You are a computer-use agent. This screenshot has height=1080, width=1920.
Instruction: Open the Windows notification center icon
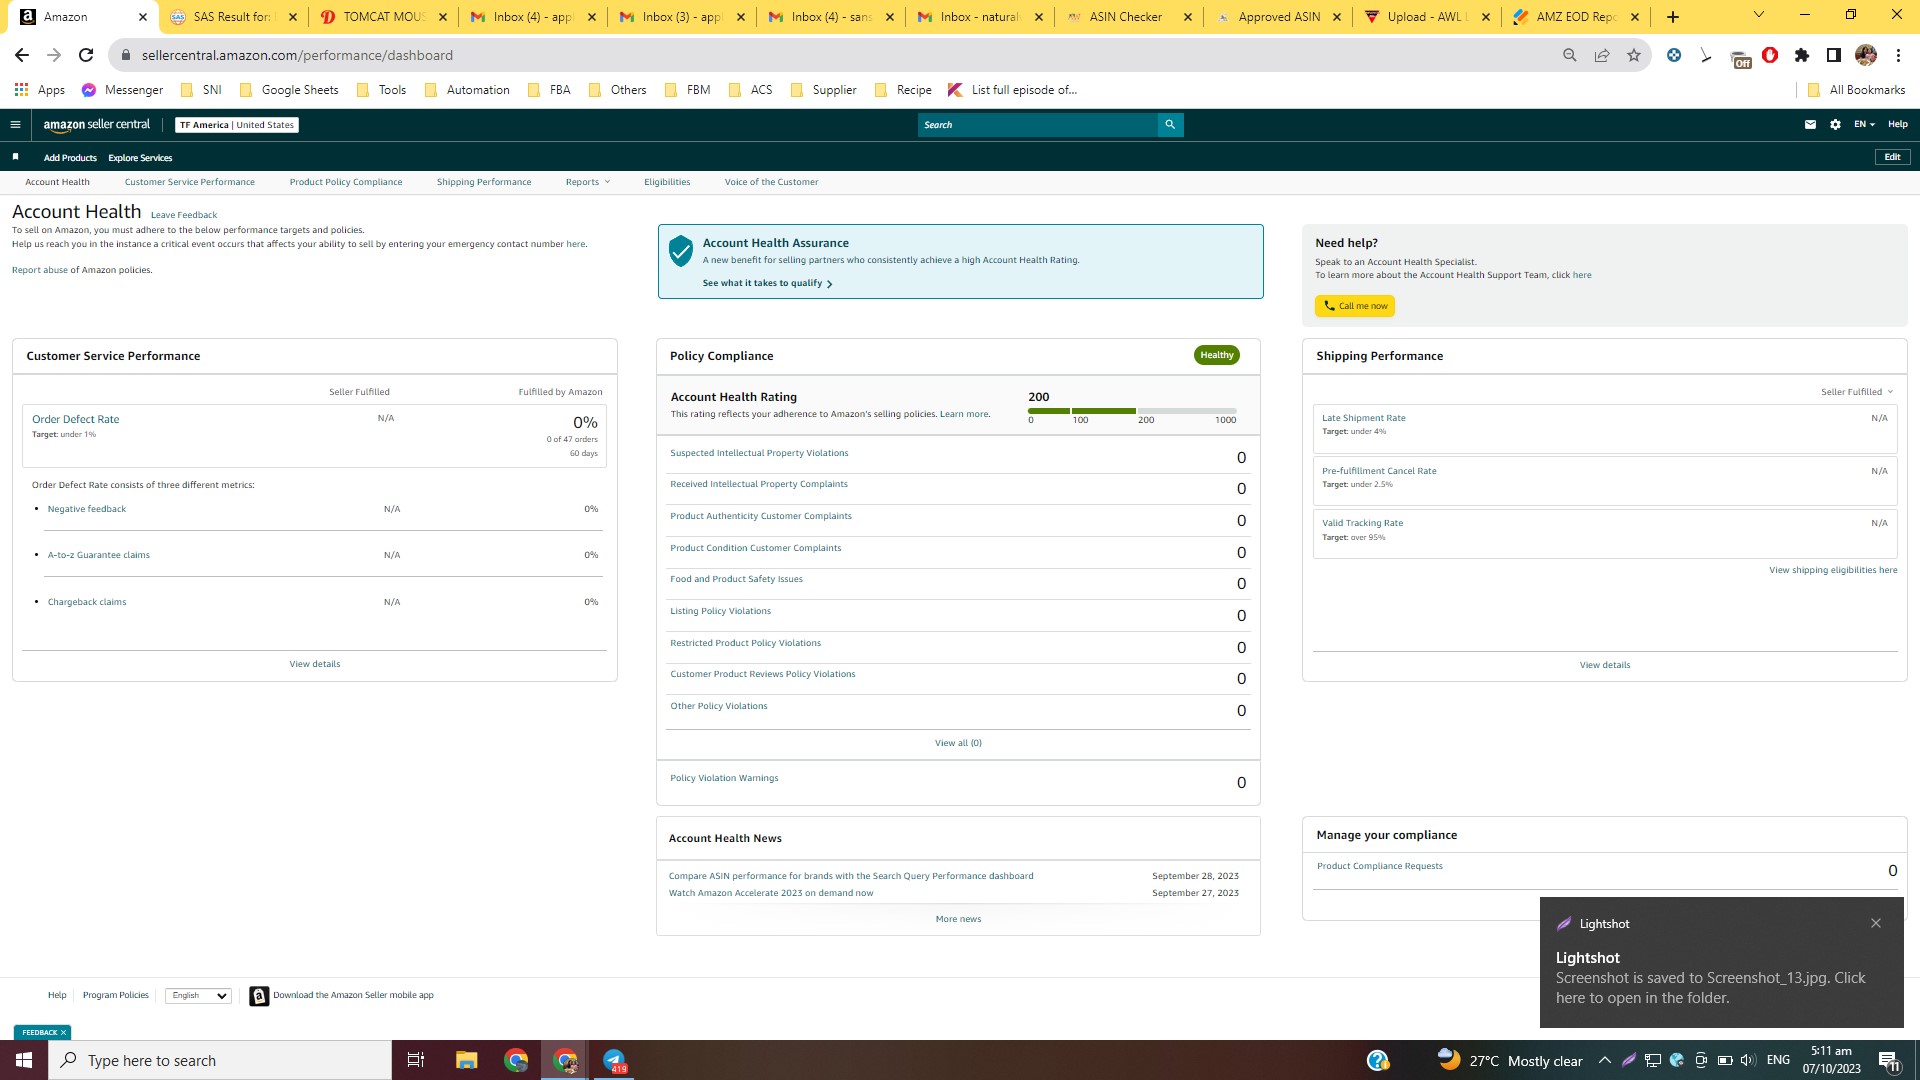coord(1889,1061)
